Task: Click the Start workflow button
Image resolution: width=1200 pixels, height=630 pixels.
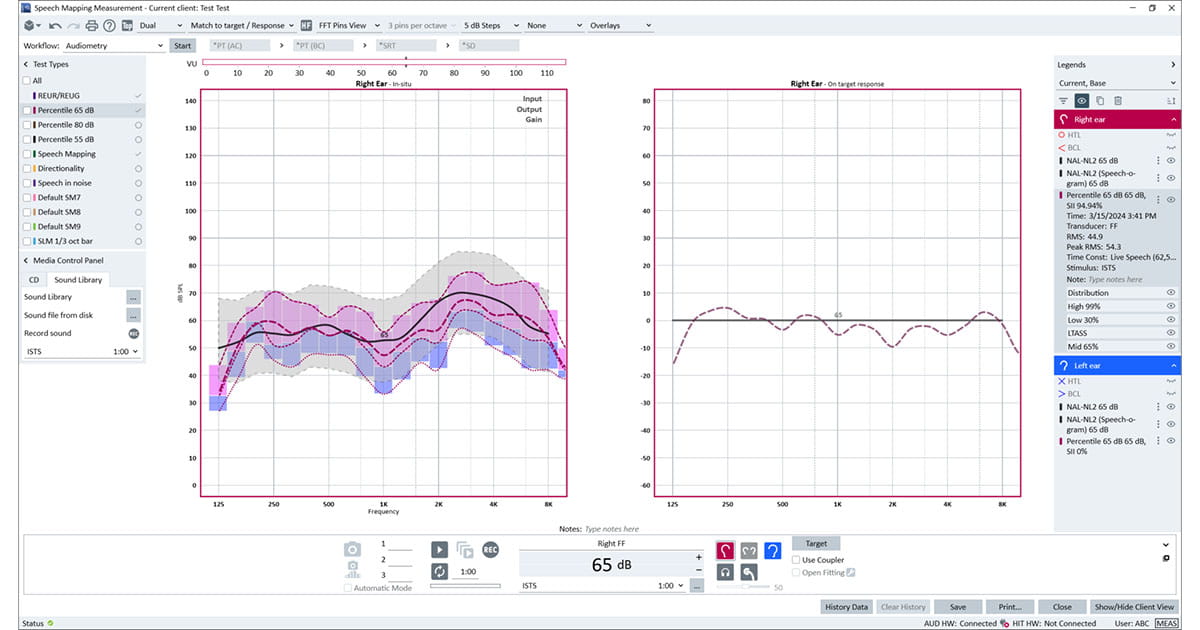Action: [x=183, y=45]
